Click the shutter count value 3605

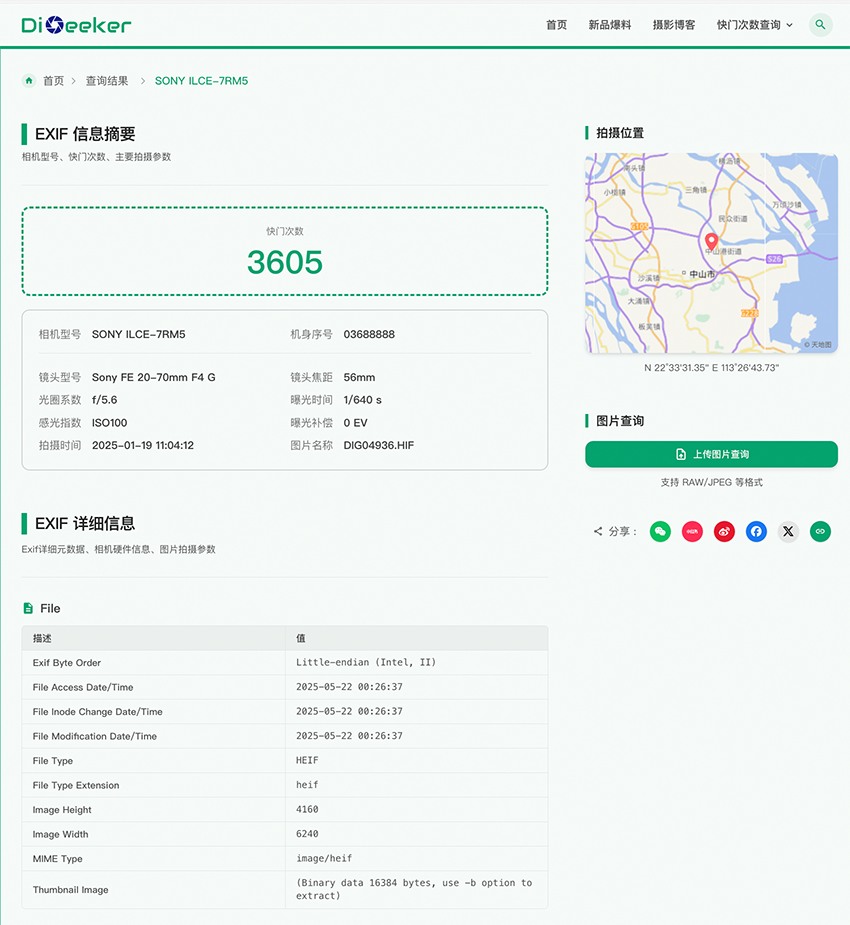tap(285, 263)
